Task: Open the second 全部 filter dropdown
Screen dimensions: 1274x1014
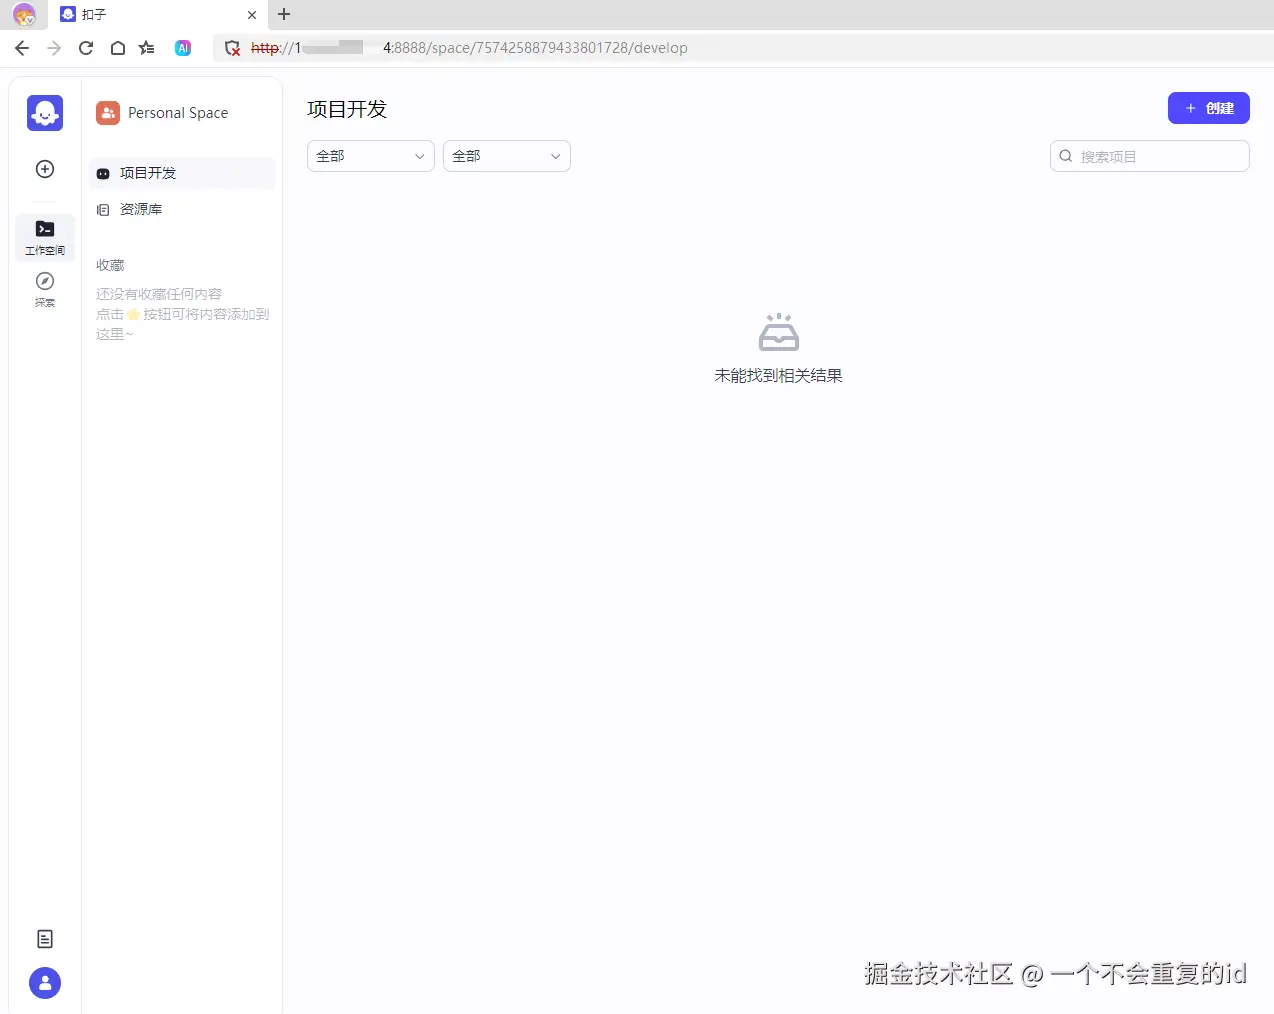Action: pyautogui.click(x=506, y=156)
